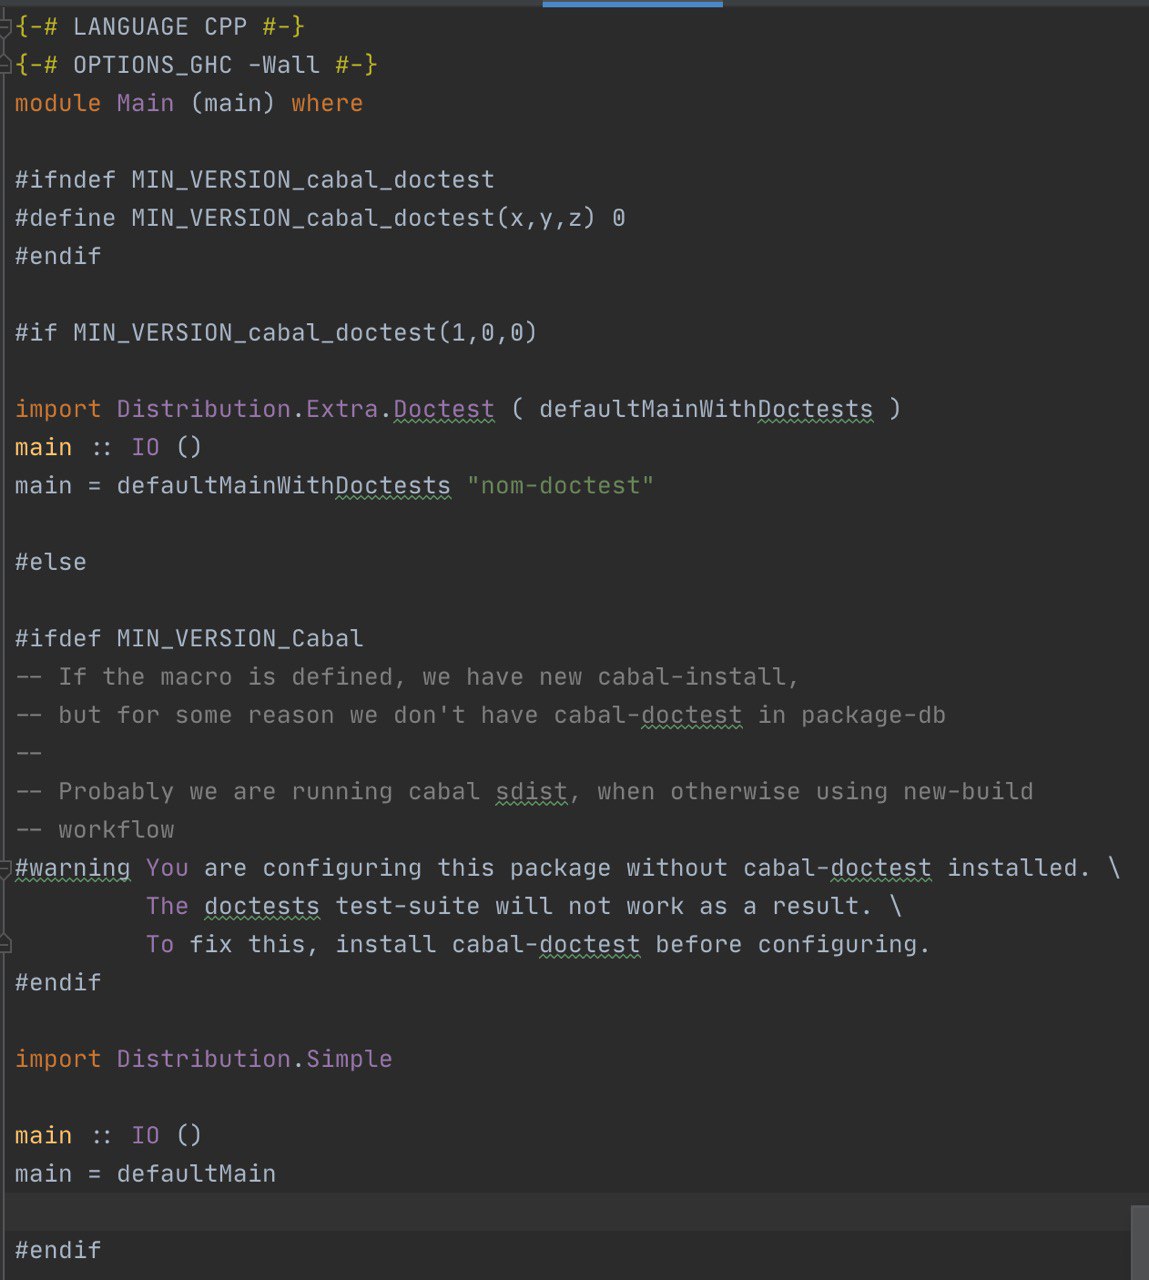Click the first 'main :: IO ()' type signature
1149x1280 pixels.
tap(109, 447)
